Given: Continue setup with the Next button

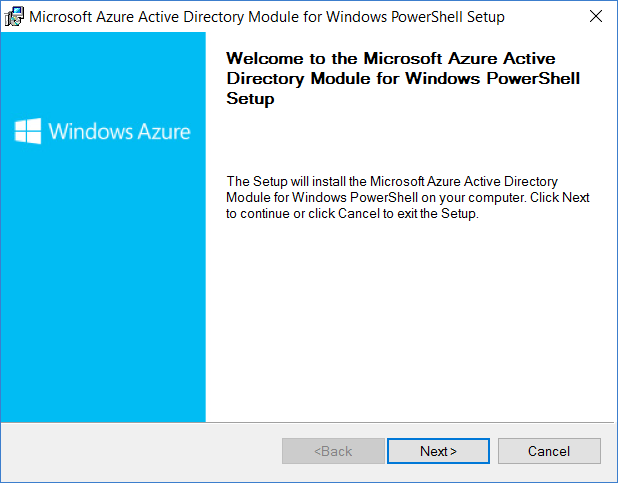Looking at the screenshot, I should click(438, 451).
